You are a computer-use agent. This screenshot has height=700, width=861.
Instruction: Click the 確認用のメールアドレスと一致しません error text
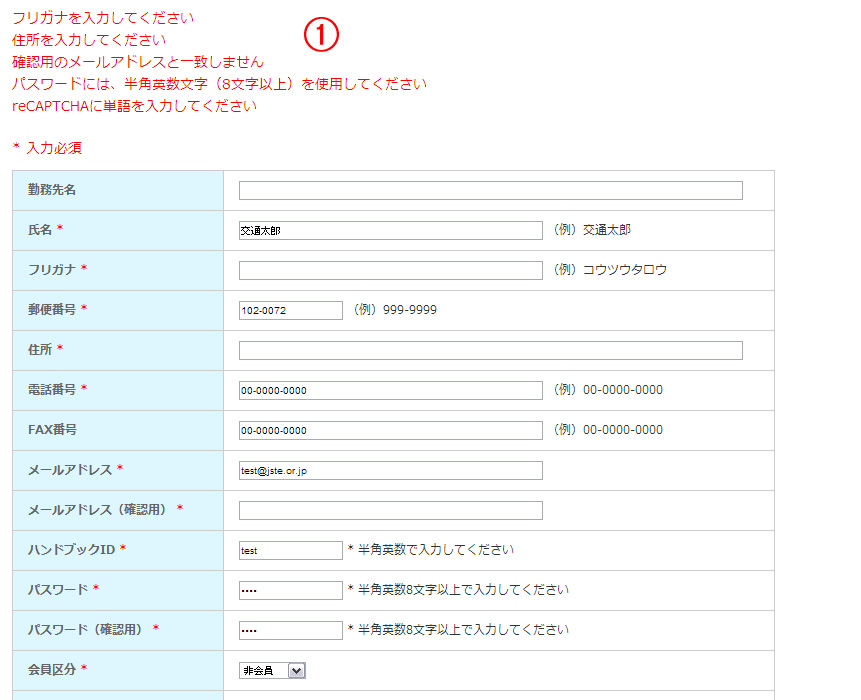click(x=138, y=62)
